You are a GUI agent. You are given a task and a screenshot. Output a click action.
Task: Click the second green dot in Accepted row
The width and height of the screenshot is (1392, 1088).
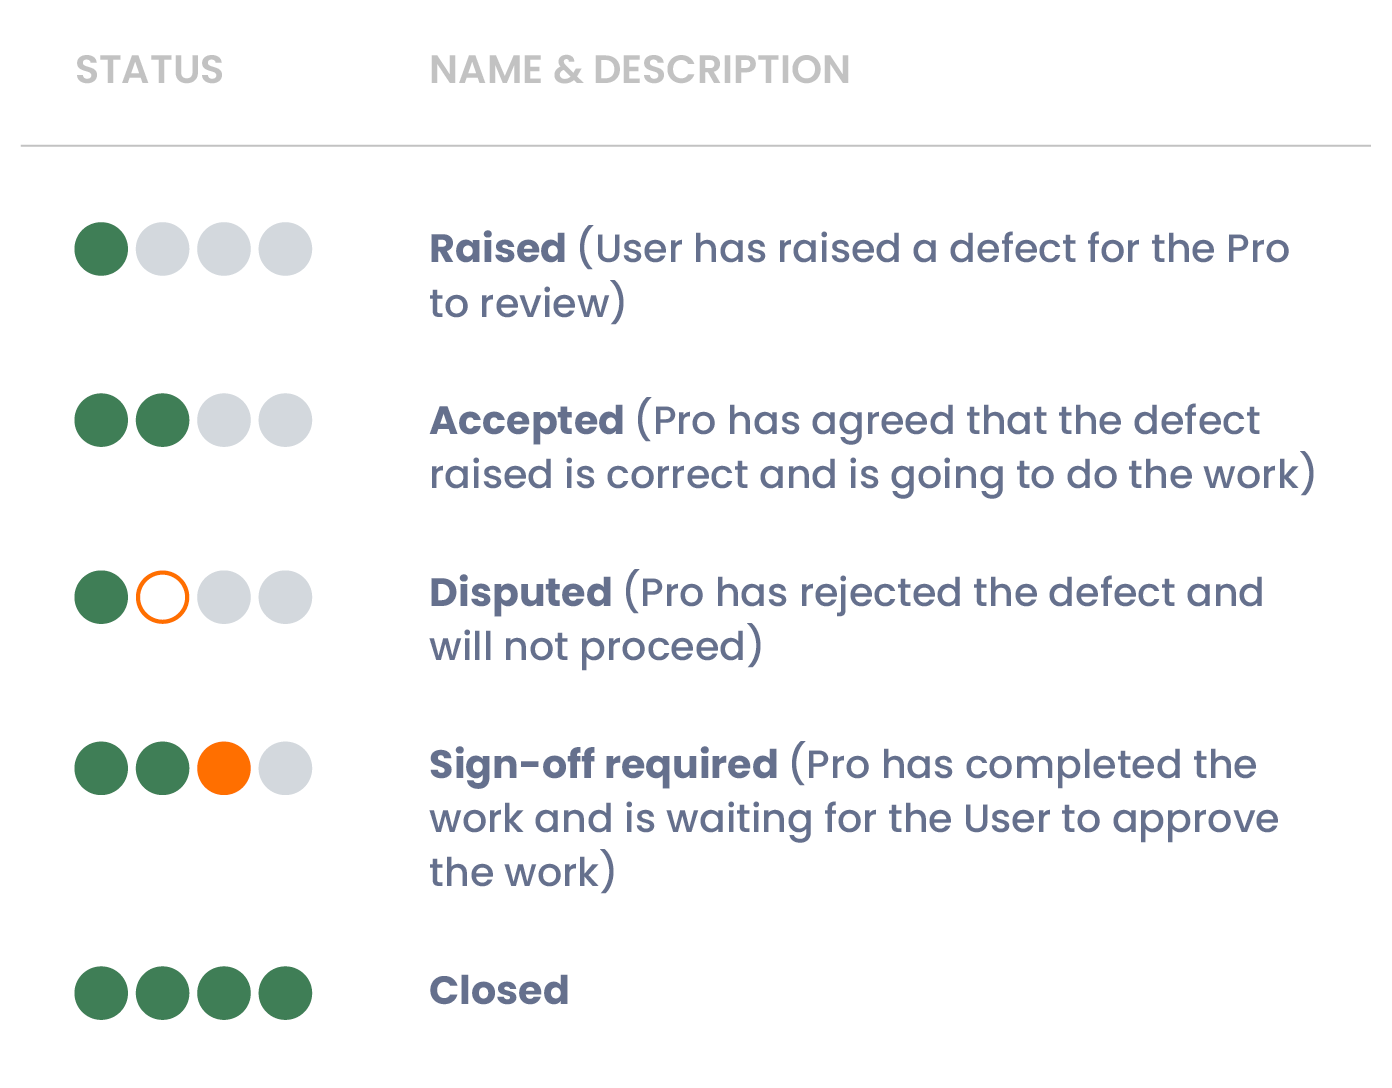[x=162, y=420]
